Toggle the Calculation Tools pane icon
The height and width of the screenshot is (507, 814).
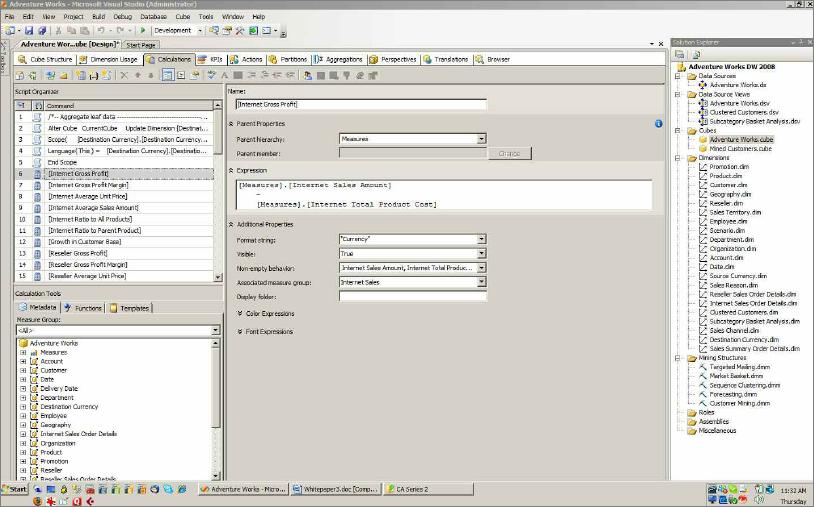coord(194,76)
